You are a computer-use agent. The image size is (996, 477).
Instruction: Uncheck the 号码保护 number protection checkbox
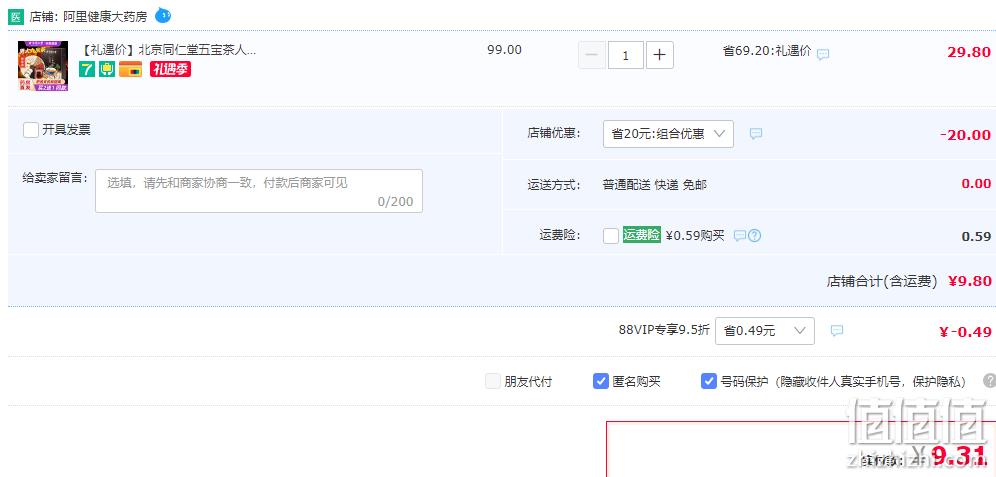pyautogui.click(x=709, y=381)
